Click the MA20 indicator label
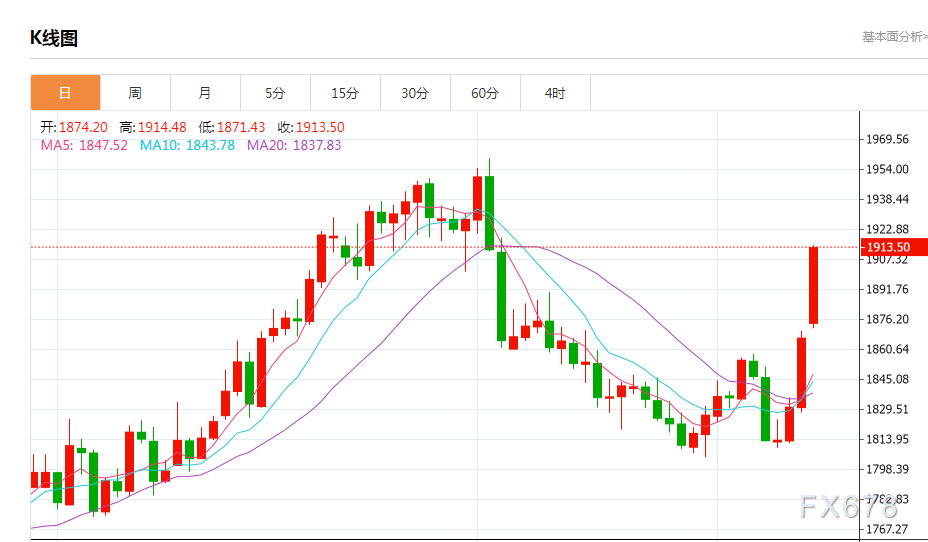The height and width of the screenshot is (542, 928). point(294,145)
